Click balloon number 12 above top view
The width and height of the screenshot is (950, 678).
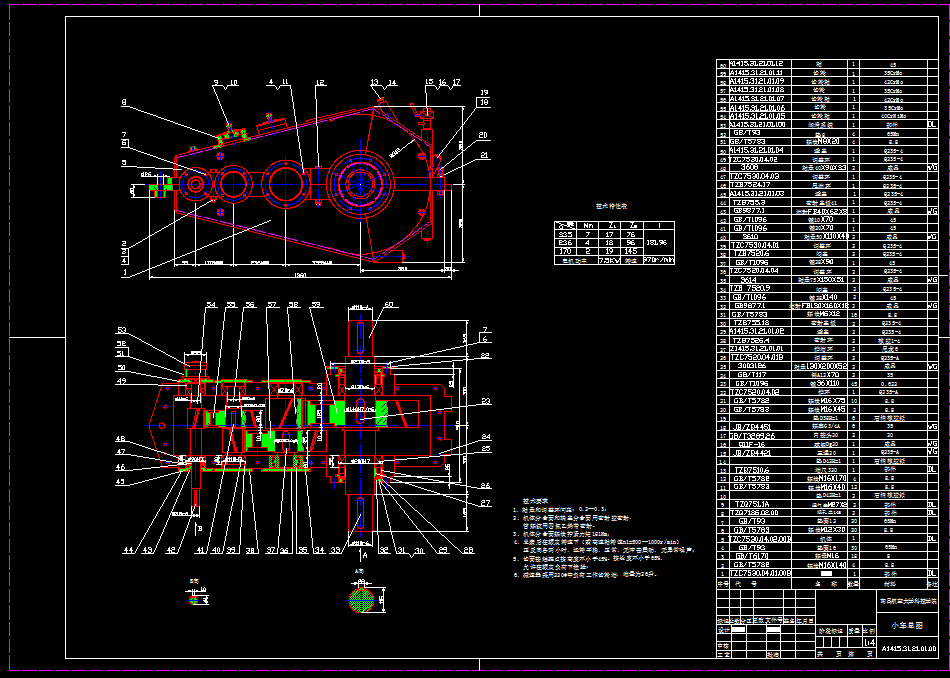(x=320, y=83)
